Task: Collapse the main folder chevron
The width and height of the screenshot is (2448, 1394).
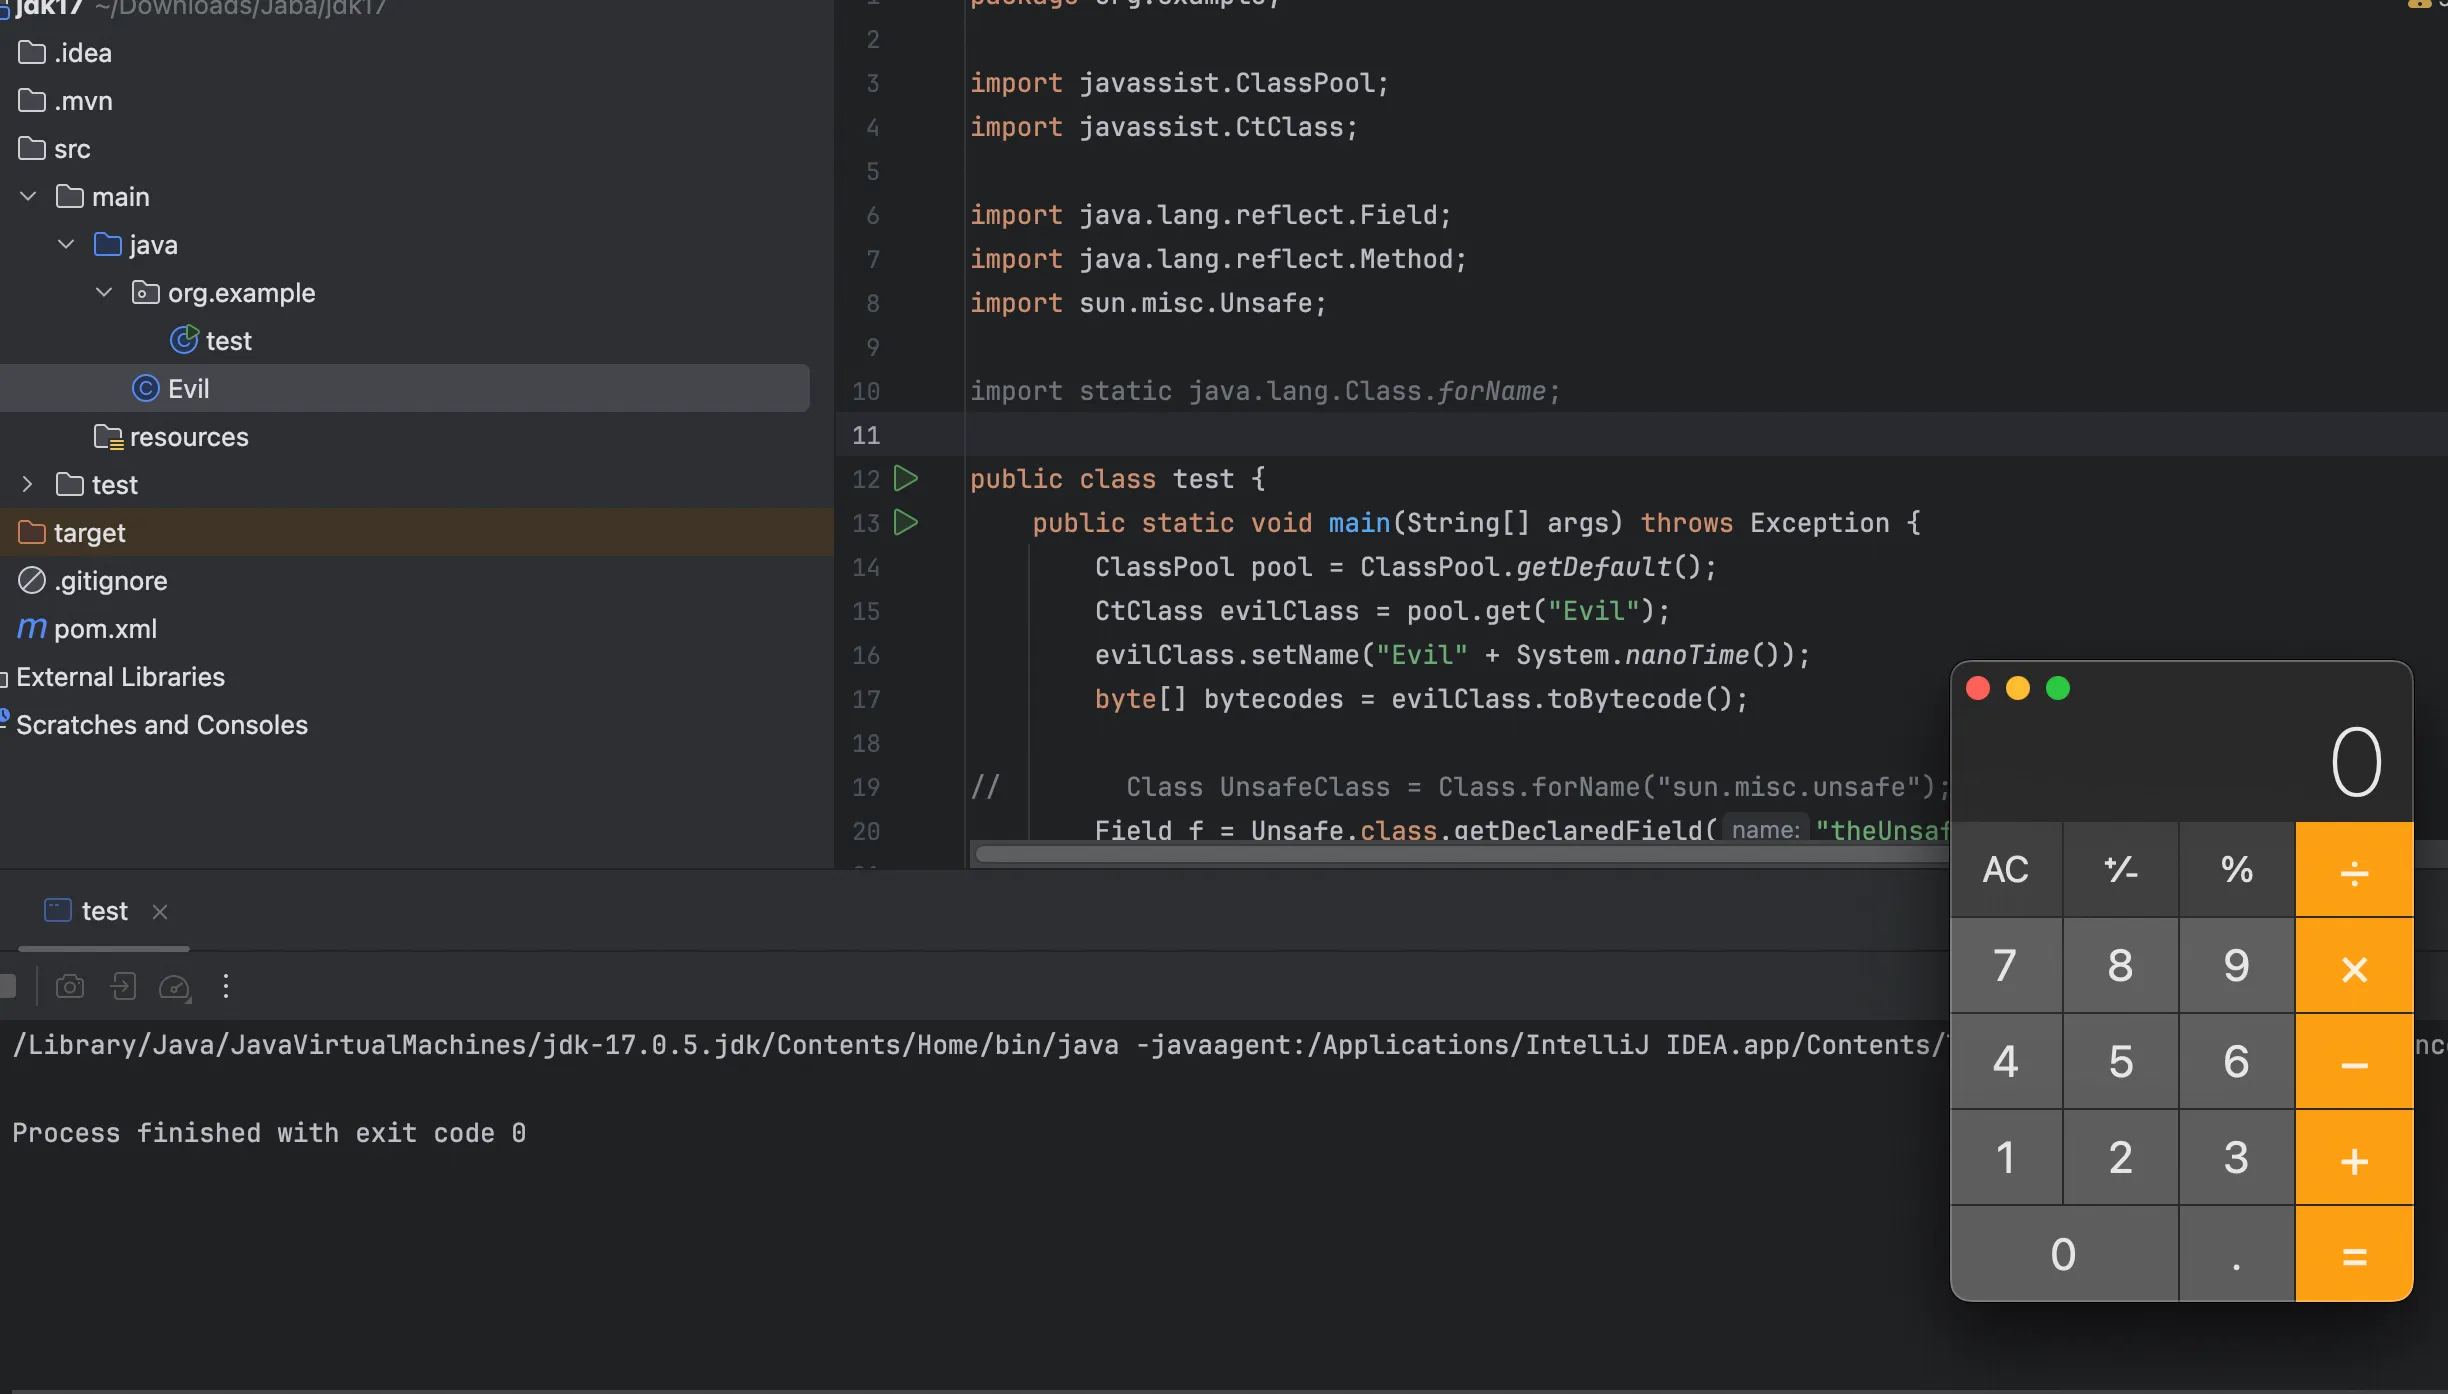Action: click(x=28, y=197)
